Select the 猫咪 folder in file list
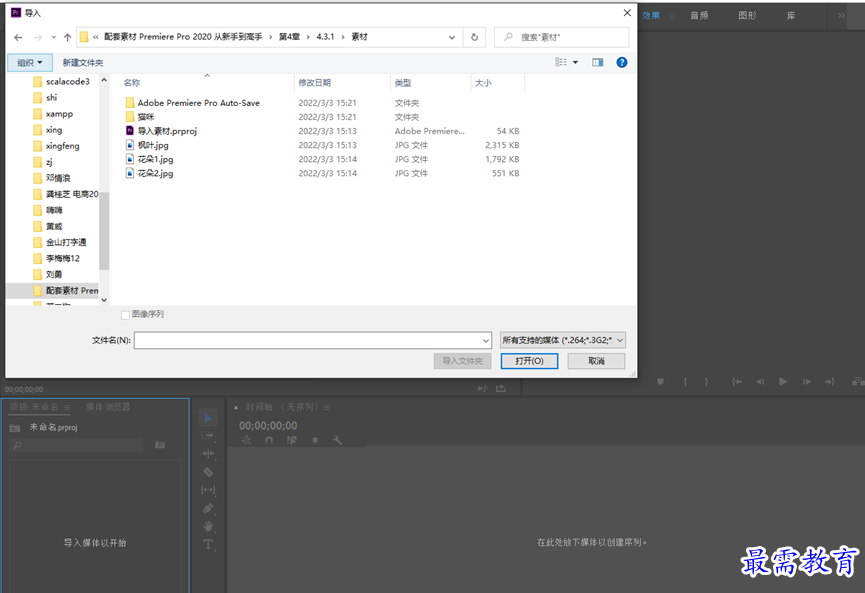 point(140,117)
